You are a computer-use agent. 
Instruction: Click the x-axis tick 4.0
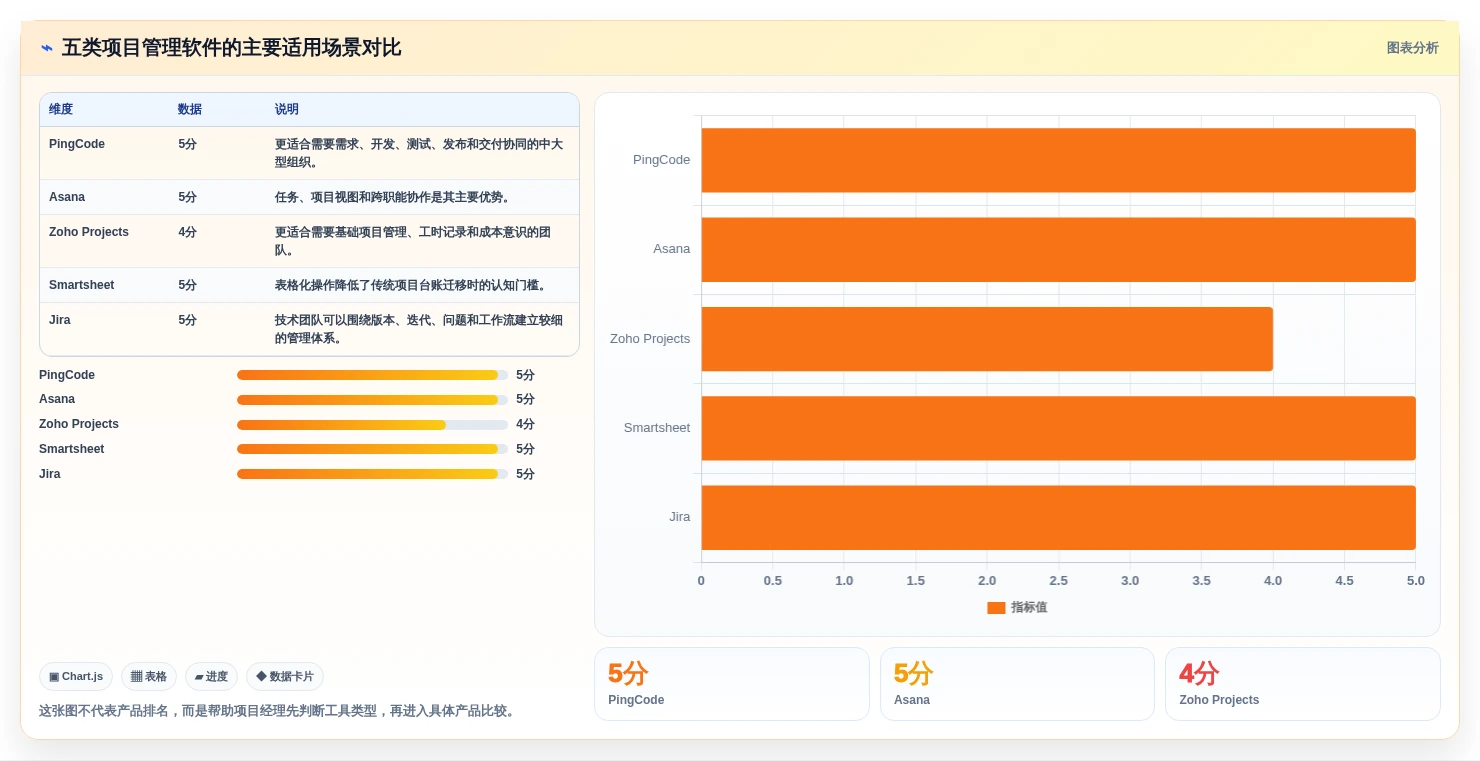click(1273, 581)
